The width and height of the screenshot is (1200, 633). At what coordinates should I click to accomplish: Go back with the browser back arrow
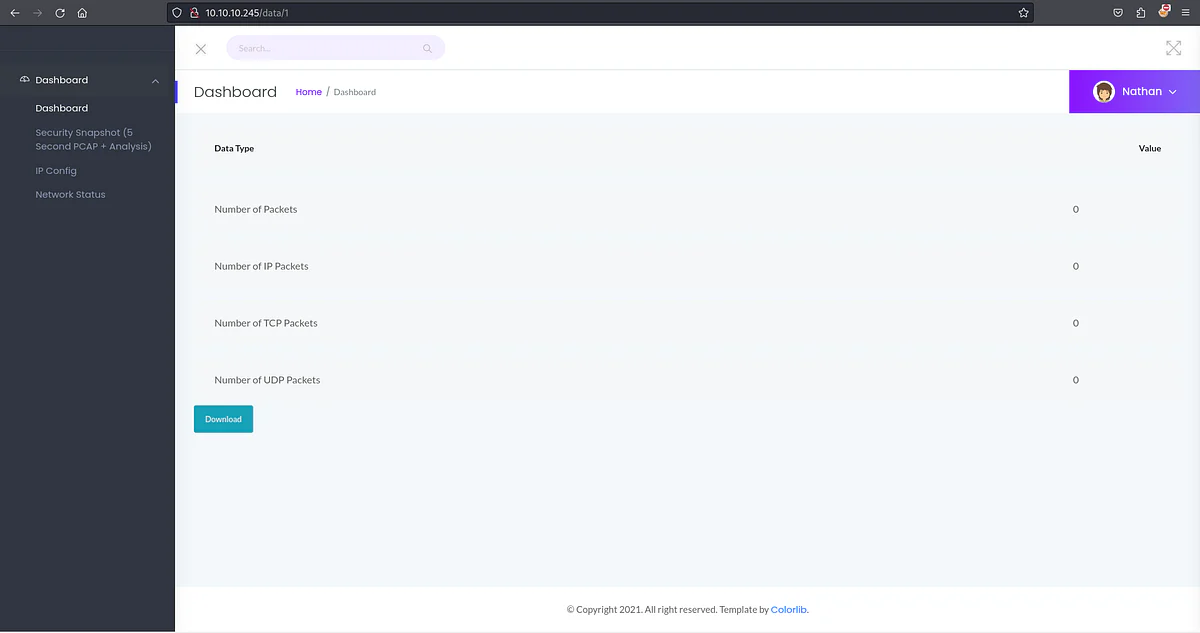[x=14, y=13]
